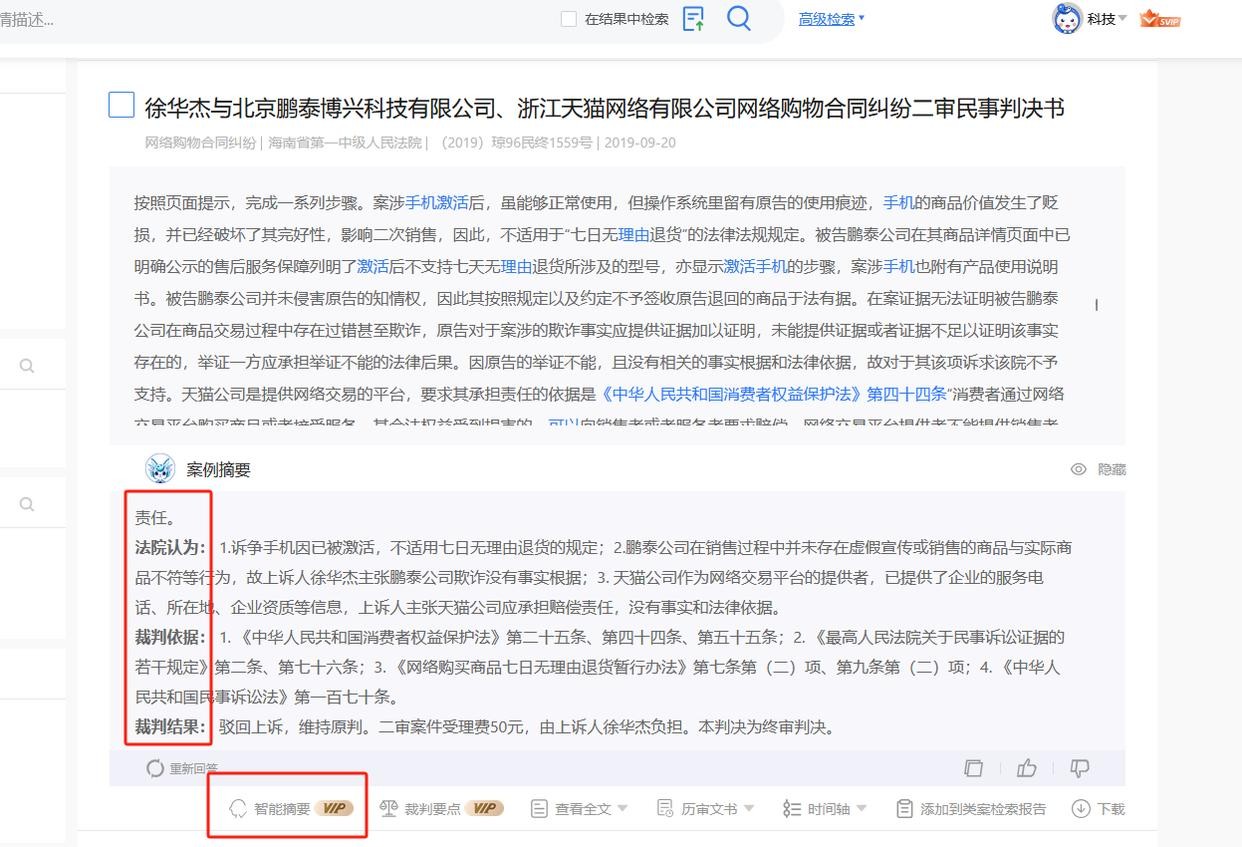Click lower search icon in left panel
This screenshot has width=1242, height=847.
click(27, 504)
